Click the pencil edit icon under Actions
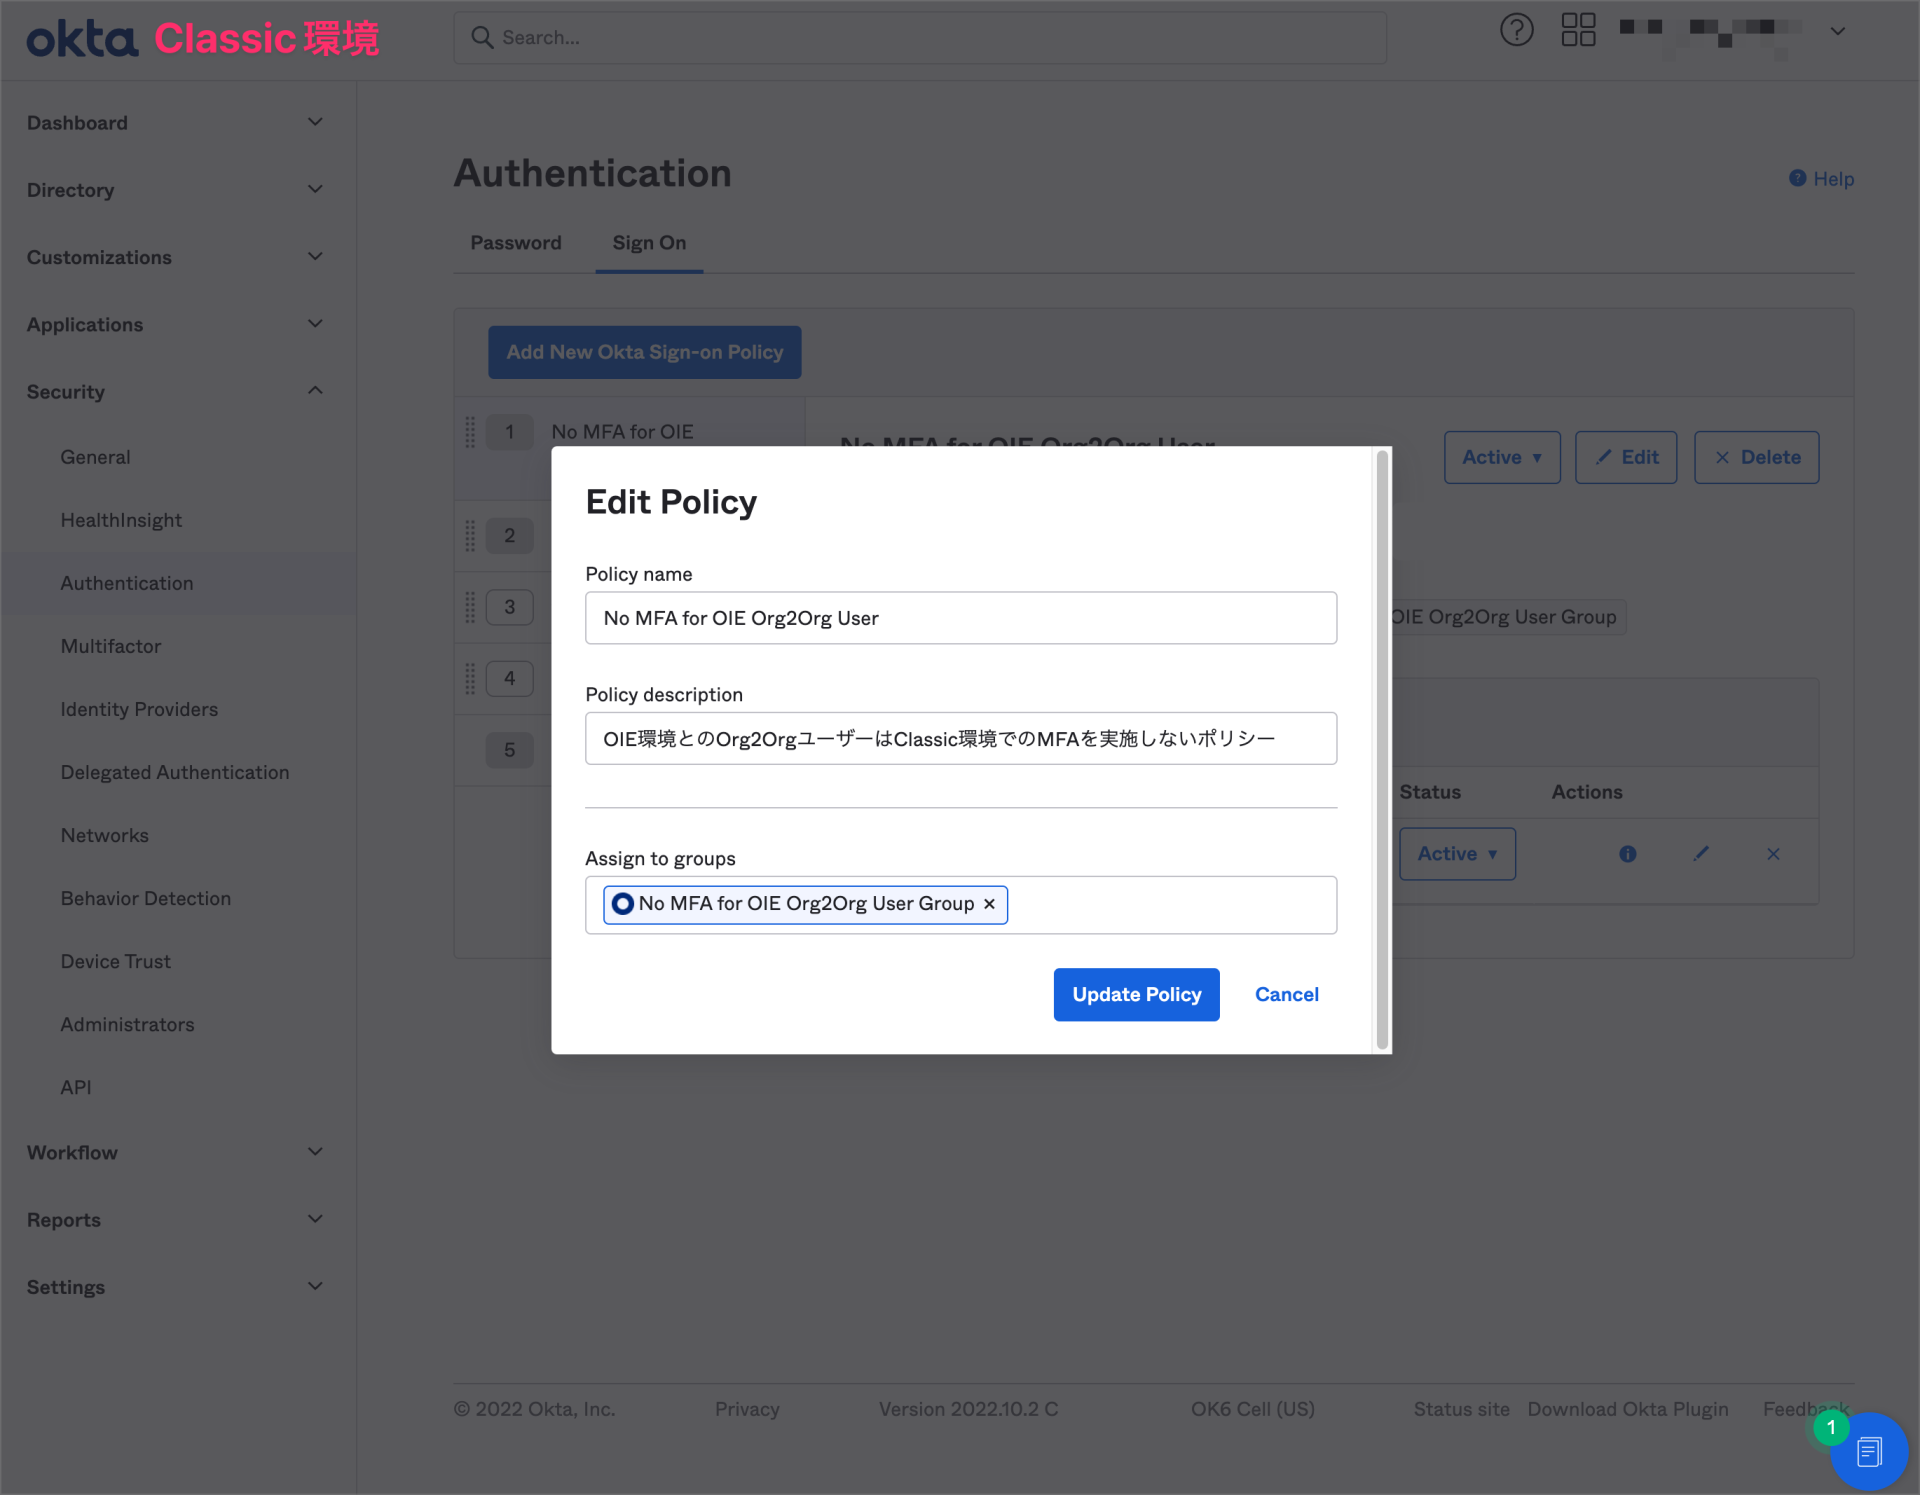 1701,853
